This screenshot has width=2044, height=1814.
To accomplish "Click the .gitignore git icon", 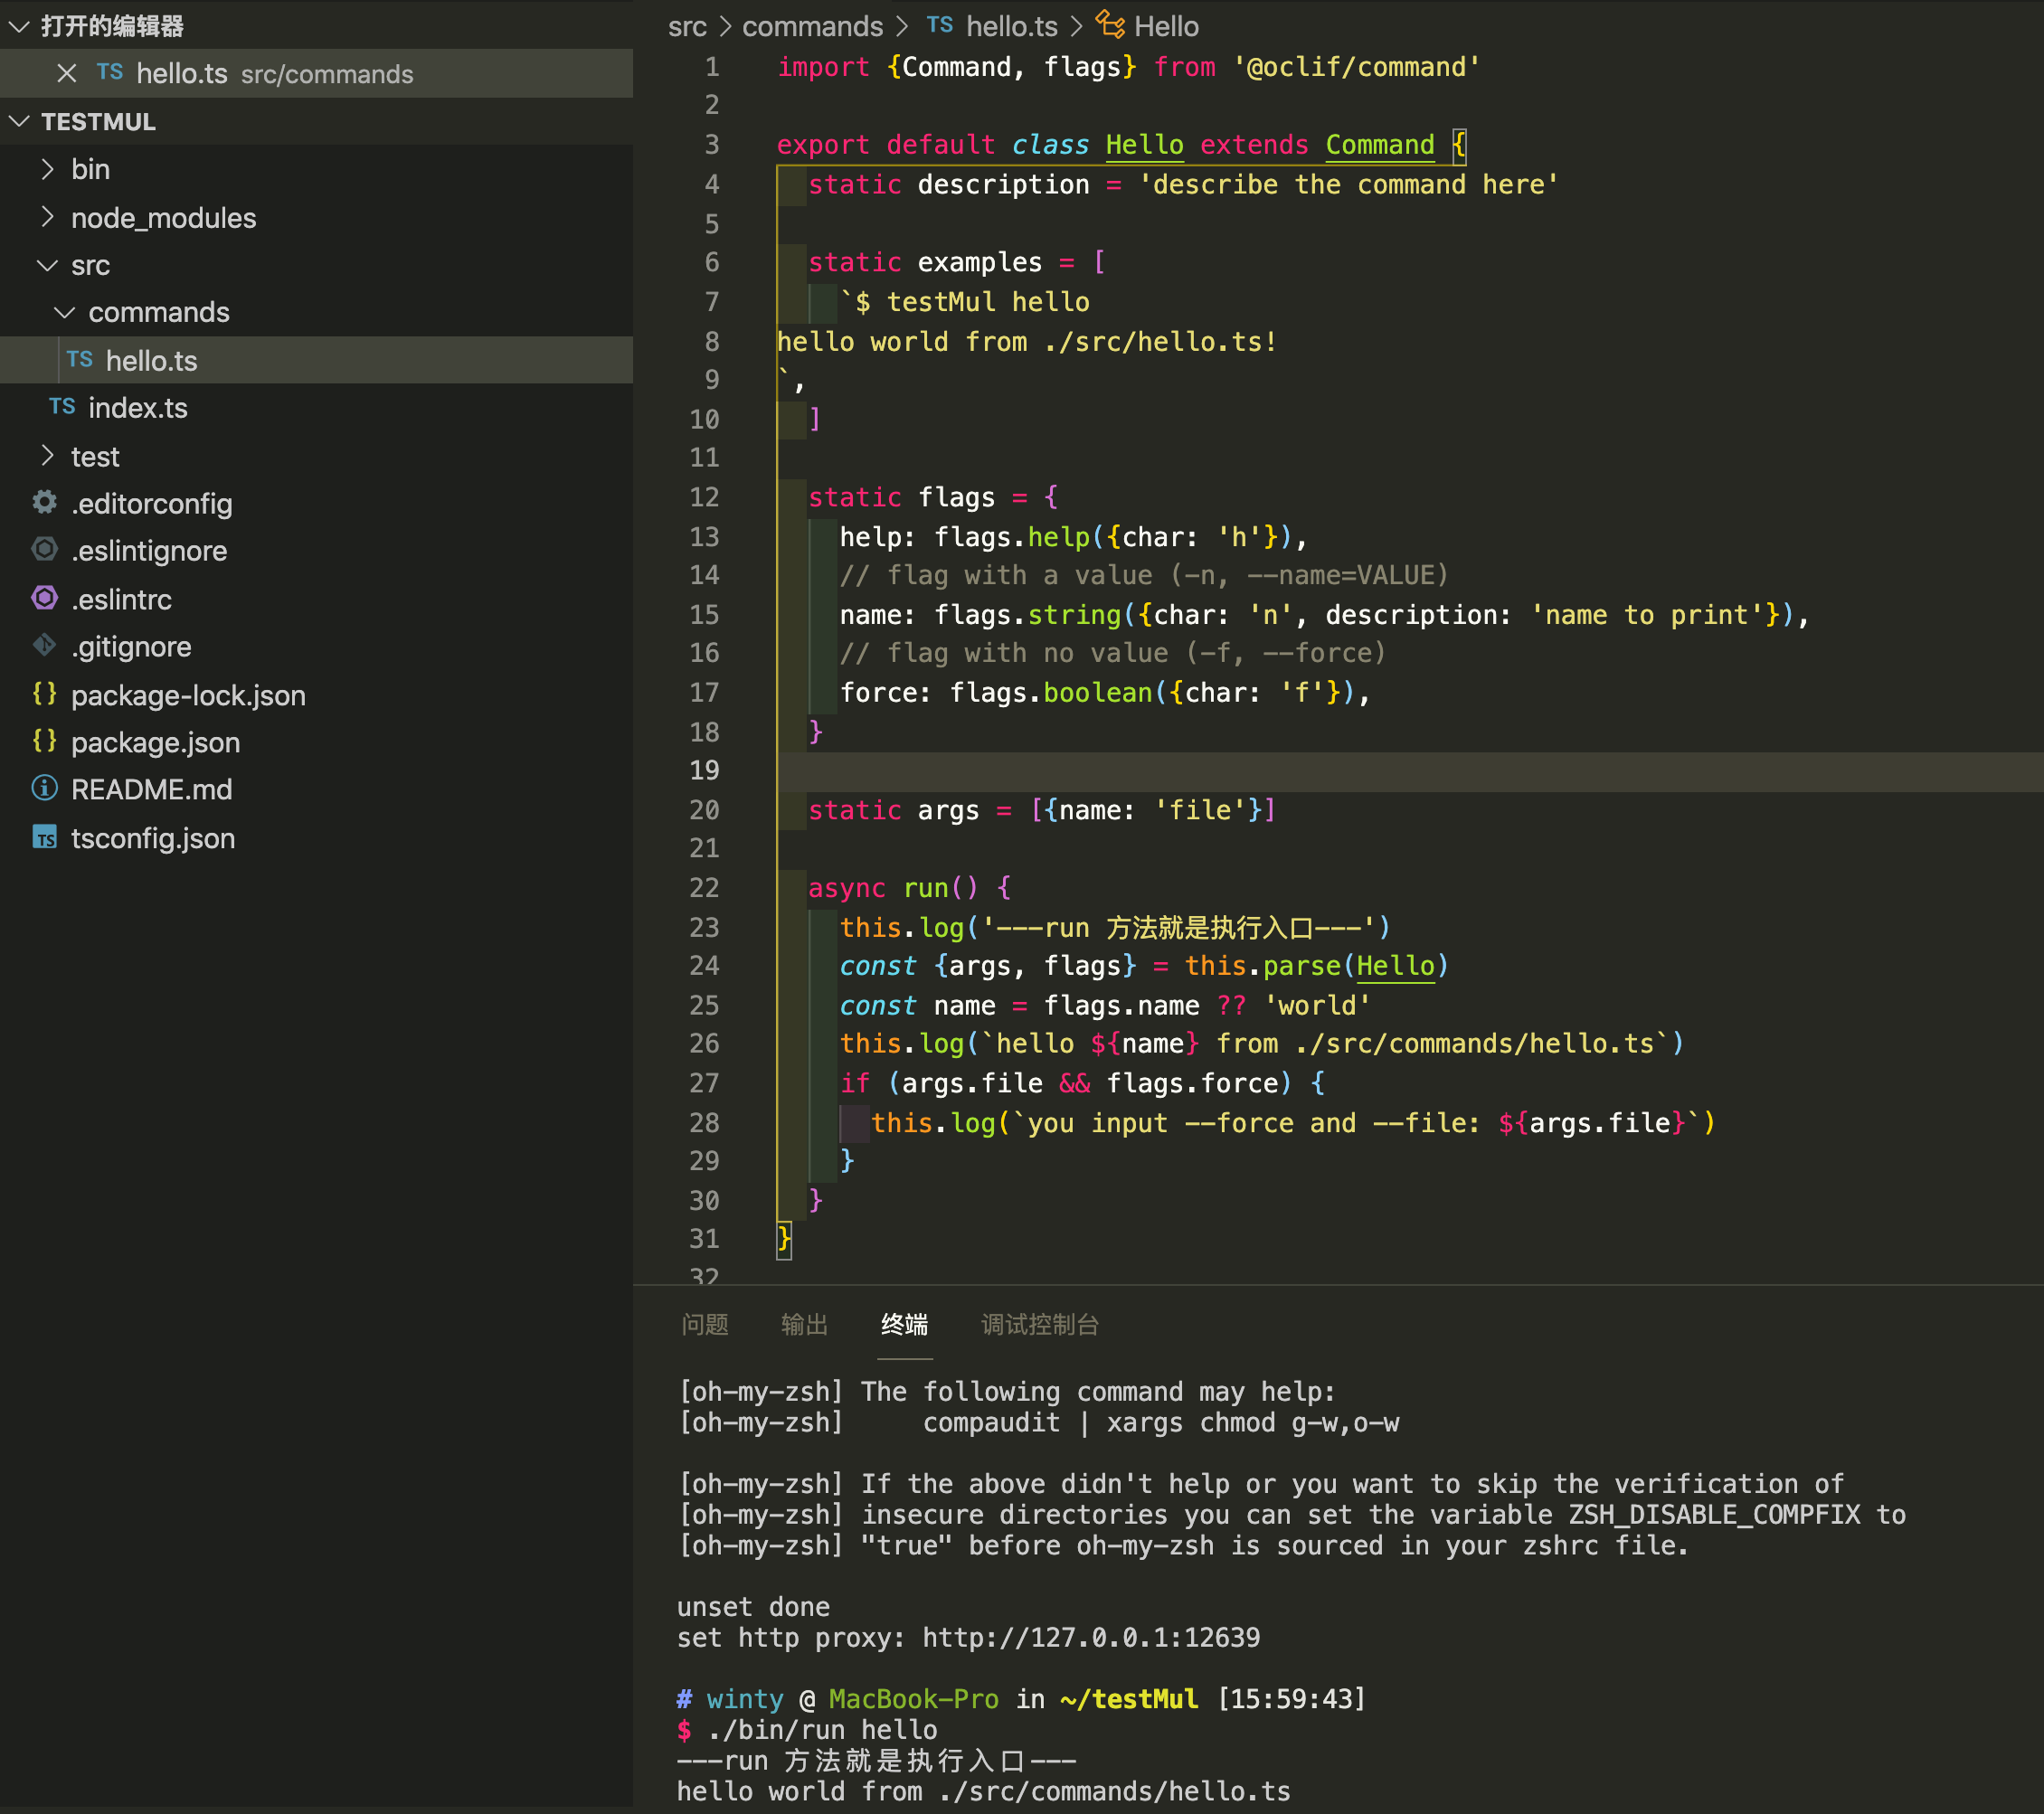I will pyautogui.click(x=45, y=645).
